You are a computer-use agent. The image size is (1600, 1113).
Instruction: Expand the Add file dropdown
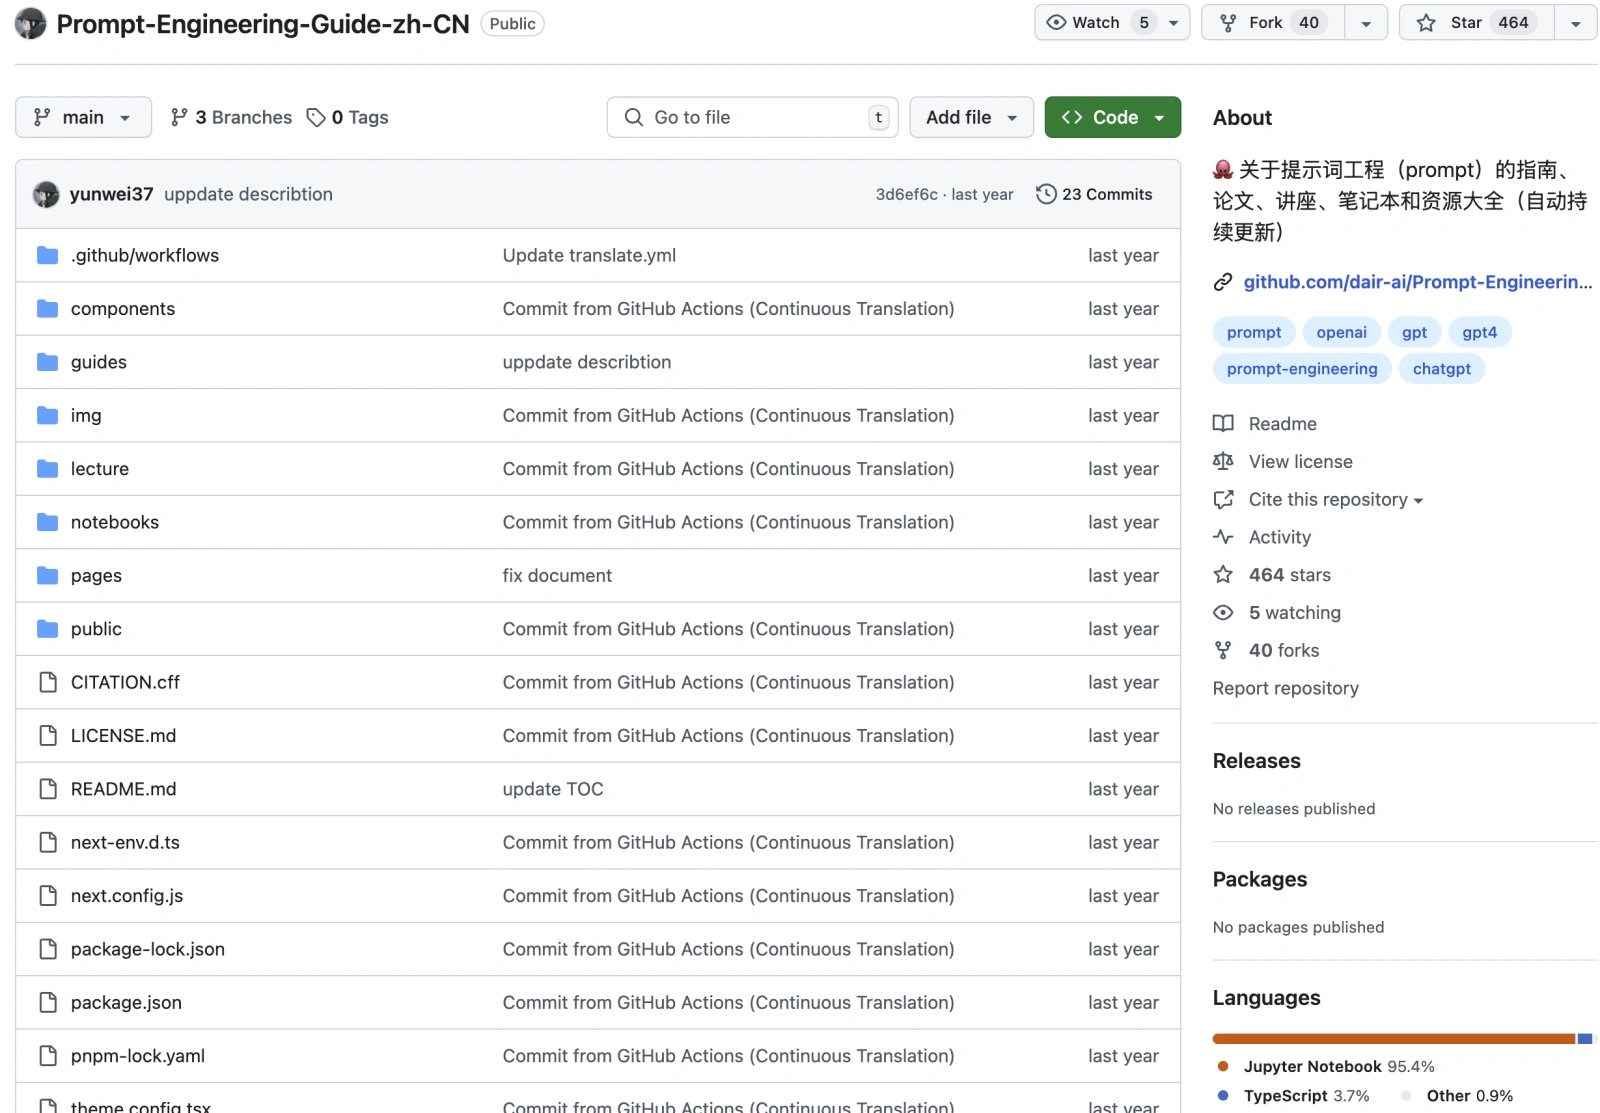point(970,117)
